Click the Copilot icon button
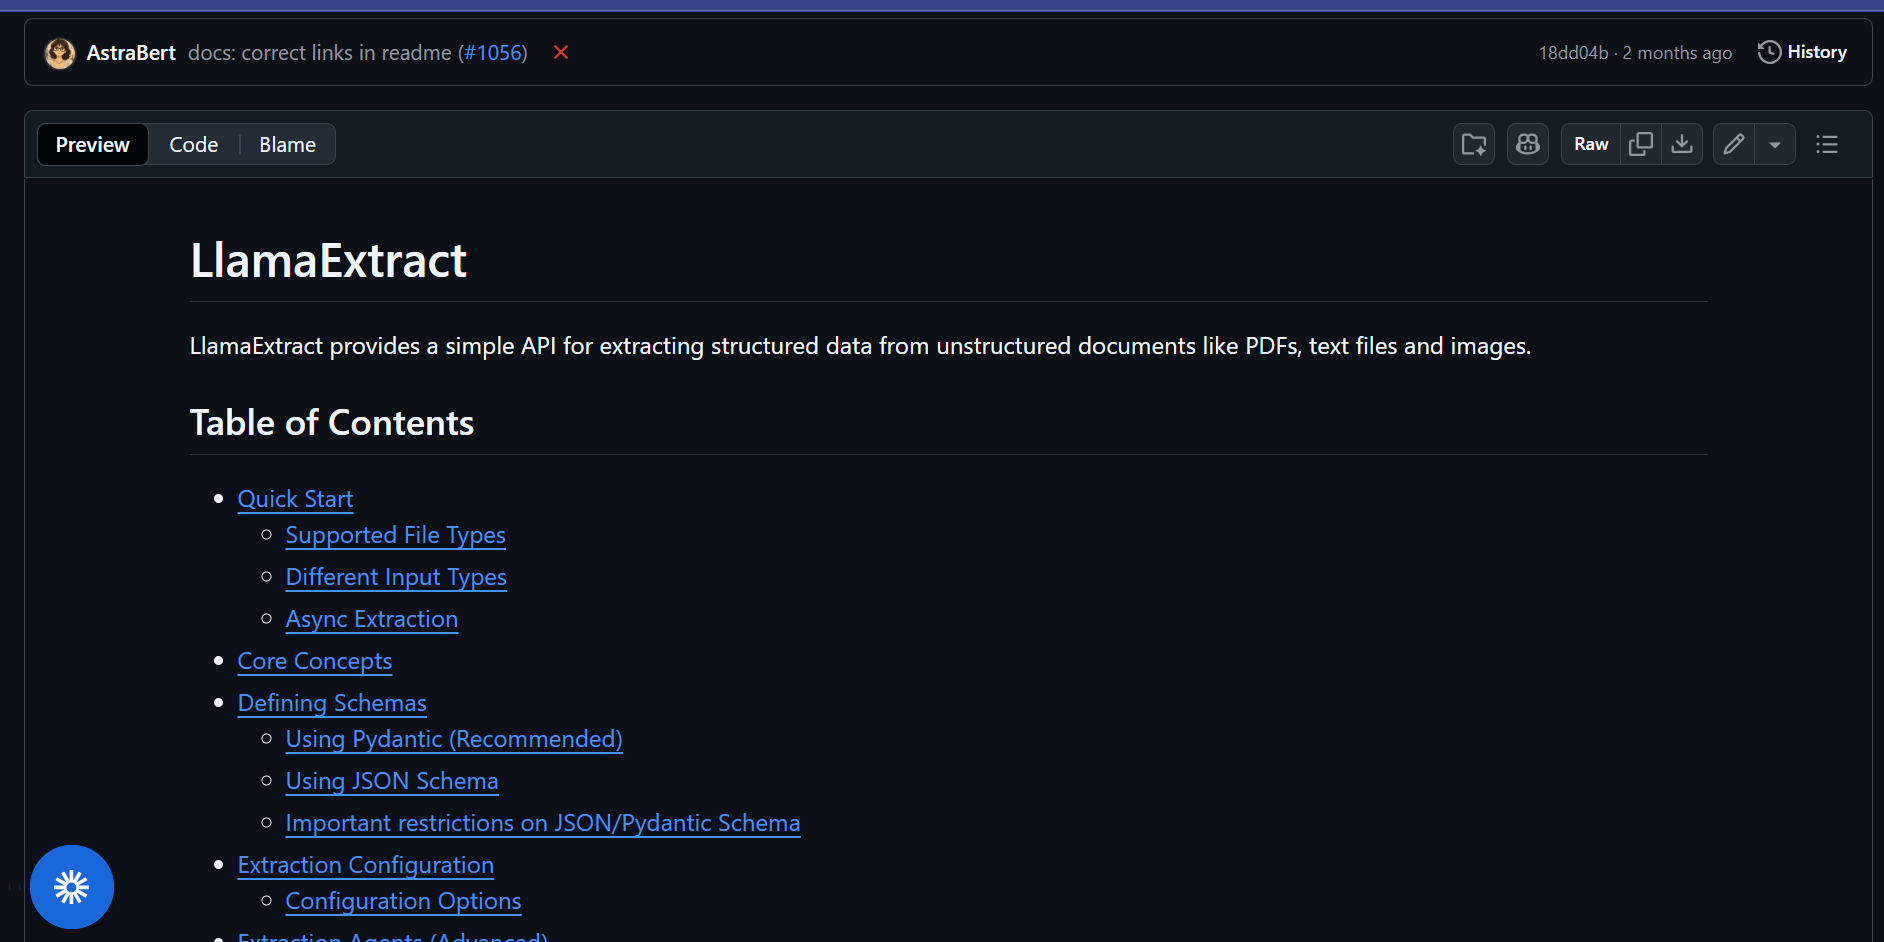This screenshot has height=942, width=1884. [1527, 144]
